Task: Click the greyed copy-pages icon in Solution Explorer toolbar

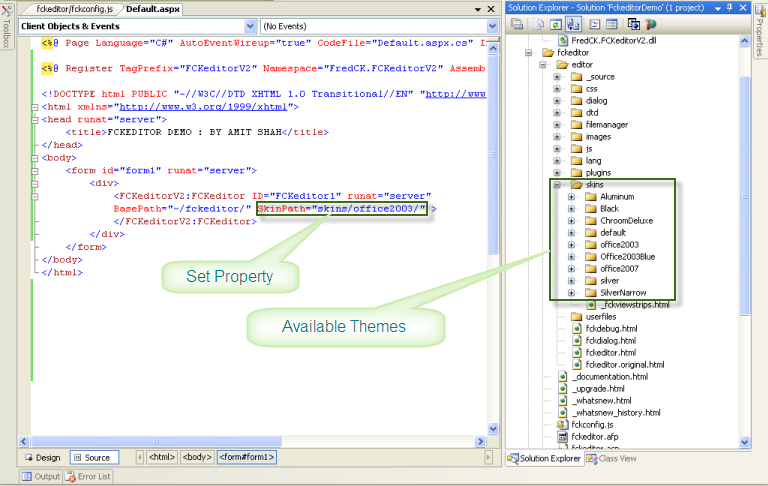Action: [538, 24]
